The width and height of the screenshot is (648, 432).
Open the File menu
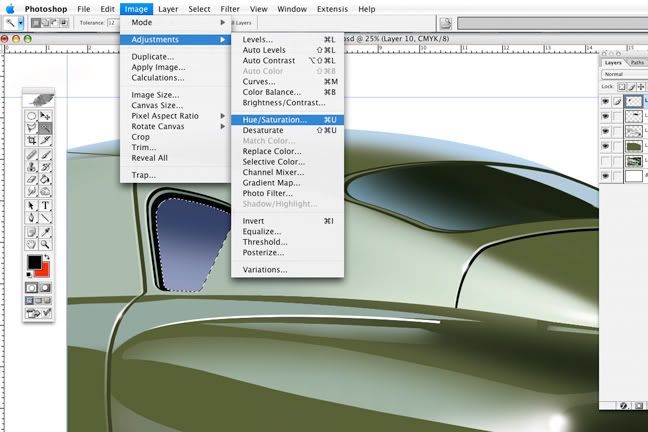click(83, 9)
